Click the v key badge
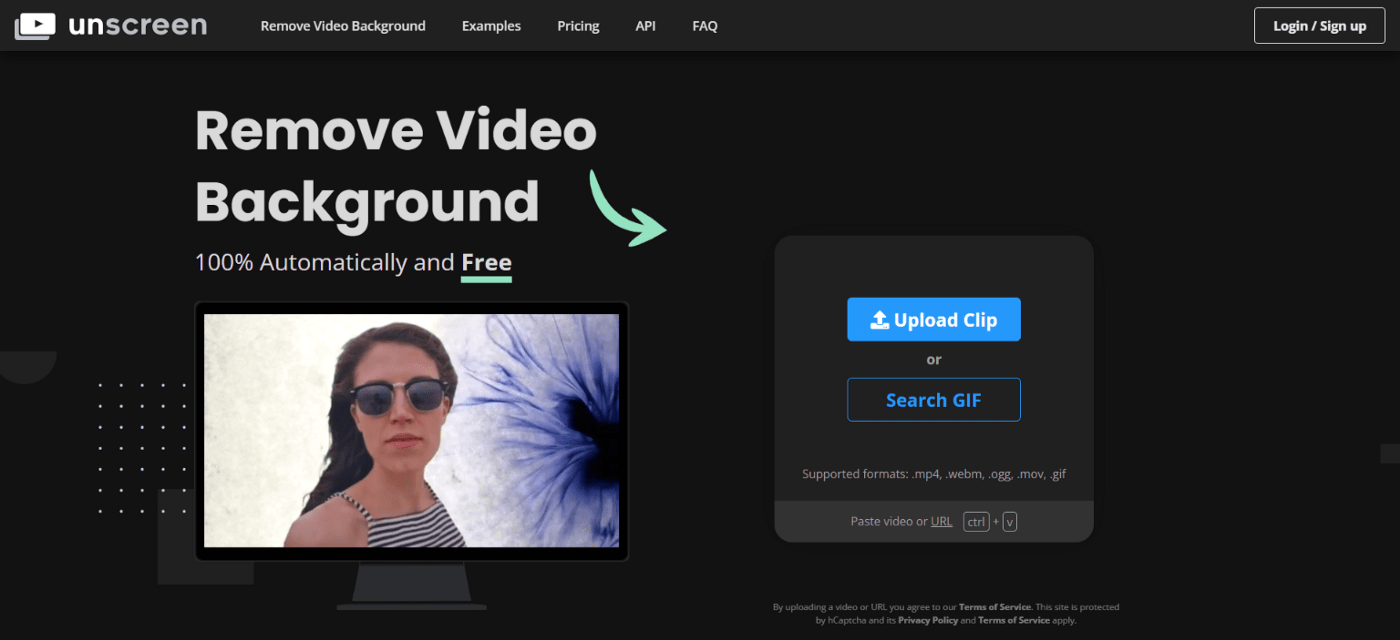Screen dimensions: 1400x640 point(1009,521)
